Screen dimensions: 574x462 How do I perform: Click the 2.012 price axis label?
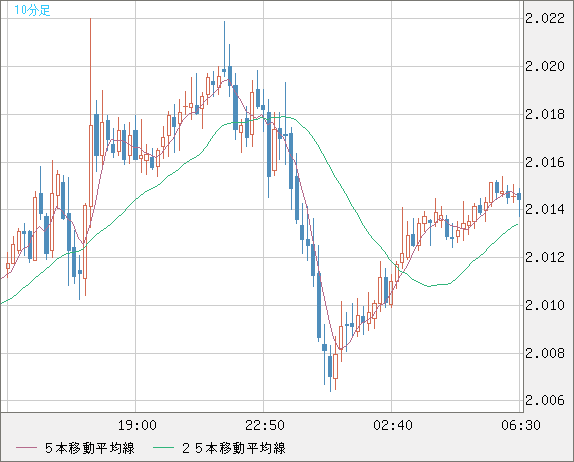(545, 257)
